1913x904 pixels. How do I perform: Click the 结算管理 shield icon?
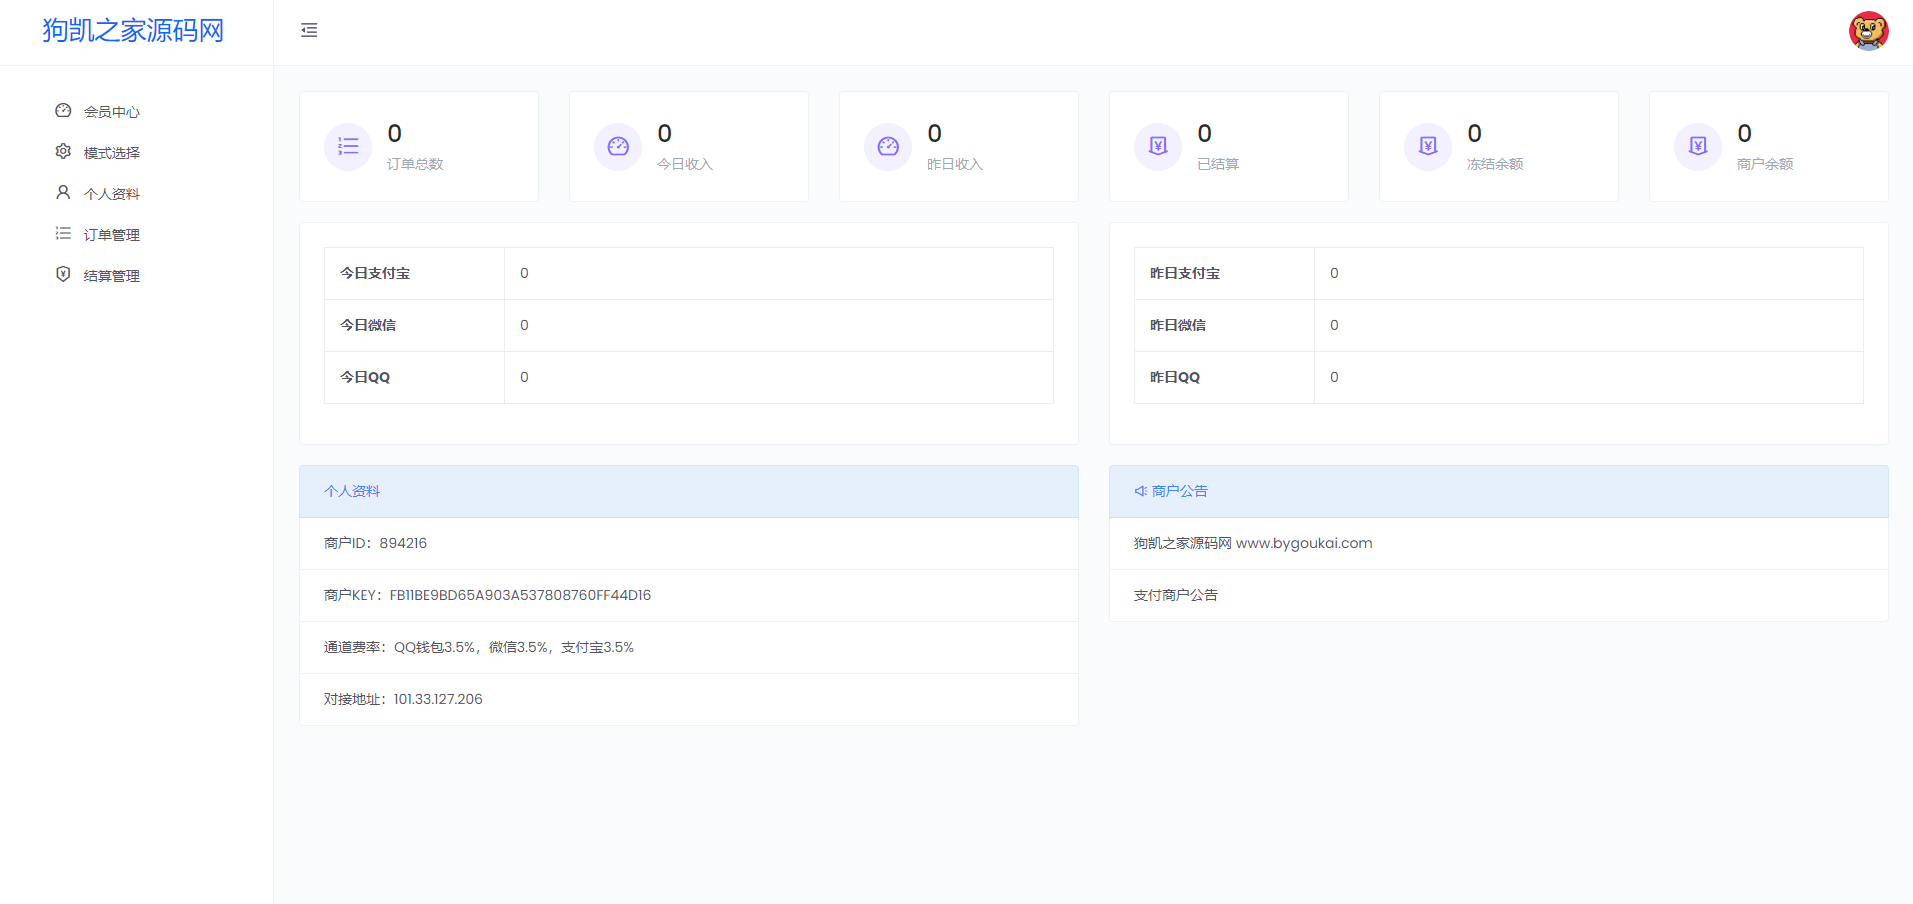(x=63, y=275)
